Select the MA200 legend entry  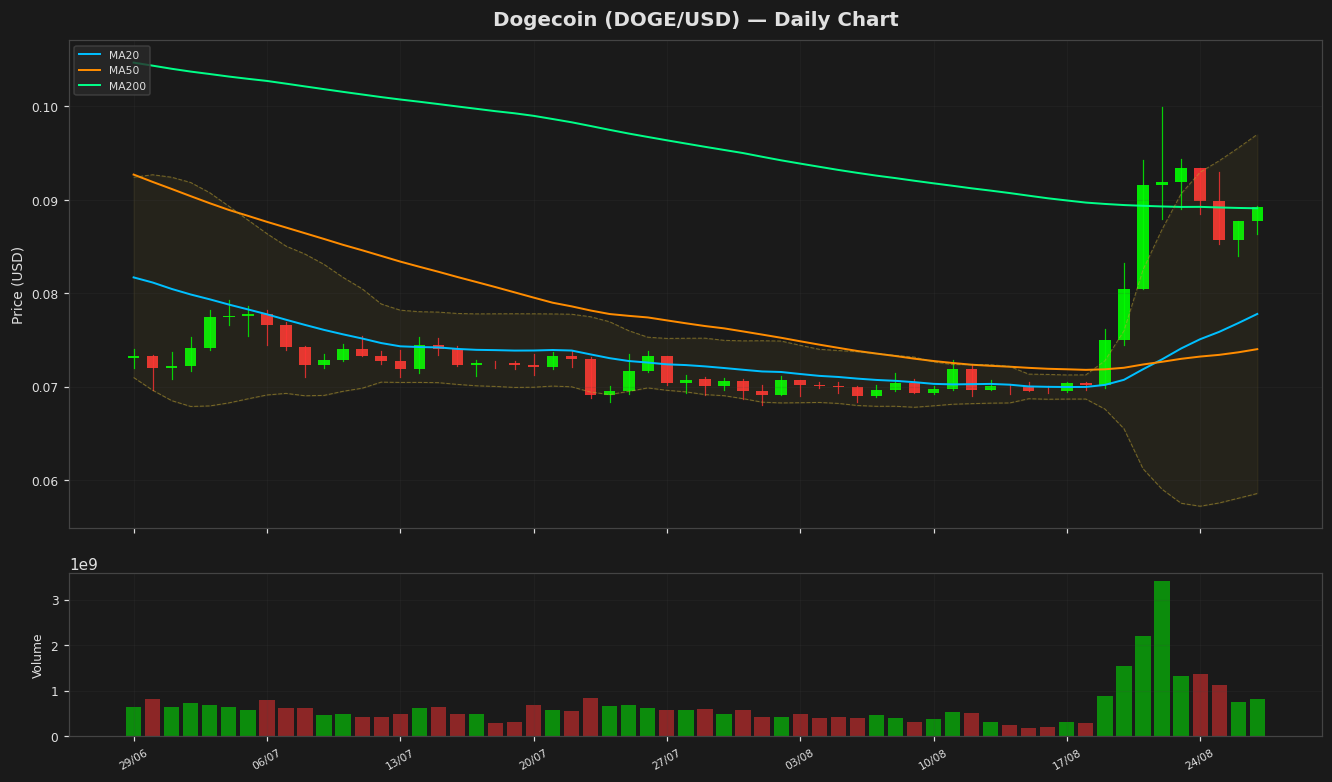(112, 86)
